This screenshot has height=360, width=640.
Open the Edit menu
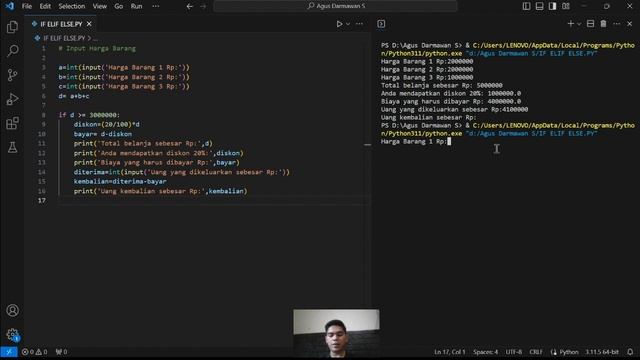[45, 6]
